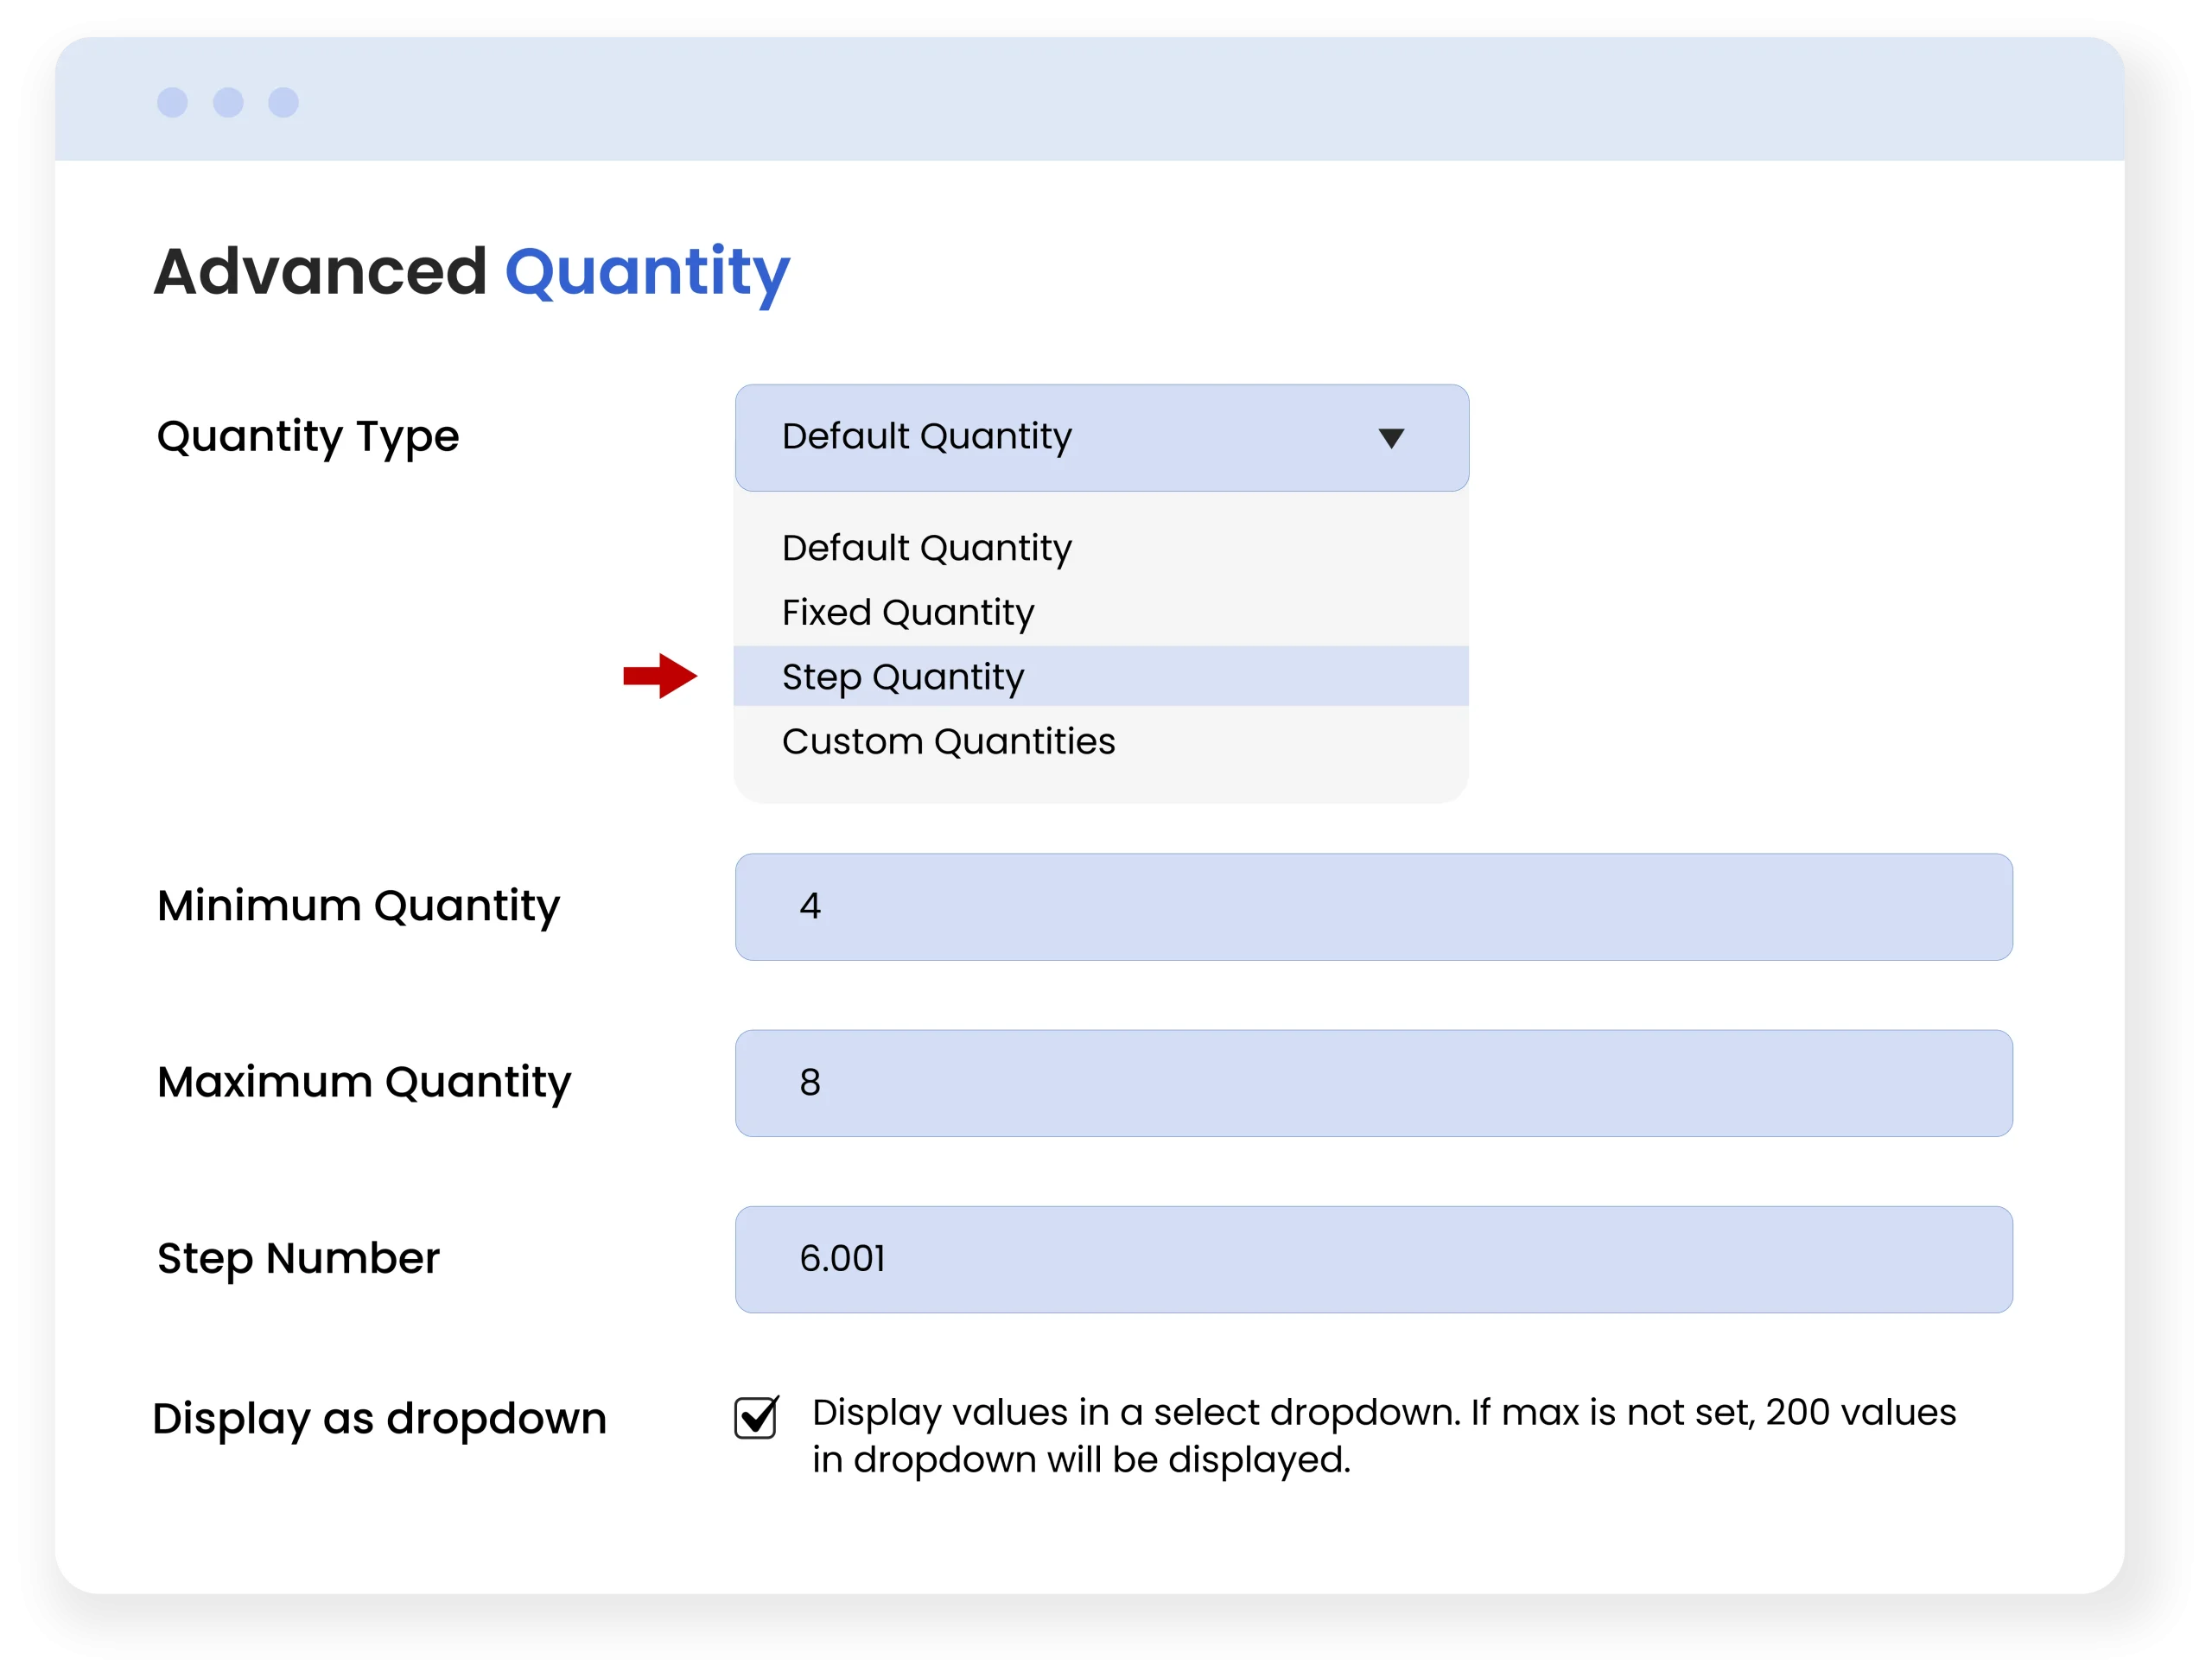Open the Quantity Type select box
The height and width of the screenshot is (1678, 2212).
[x=1101, y=438]
